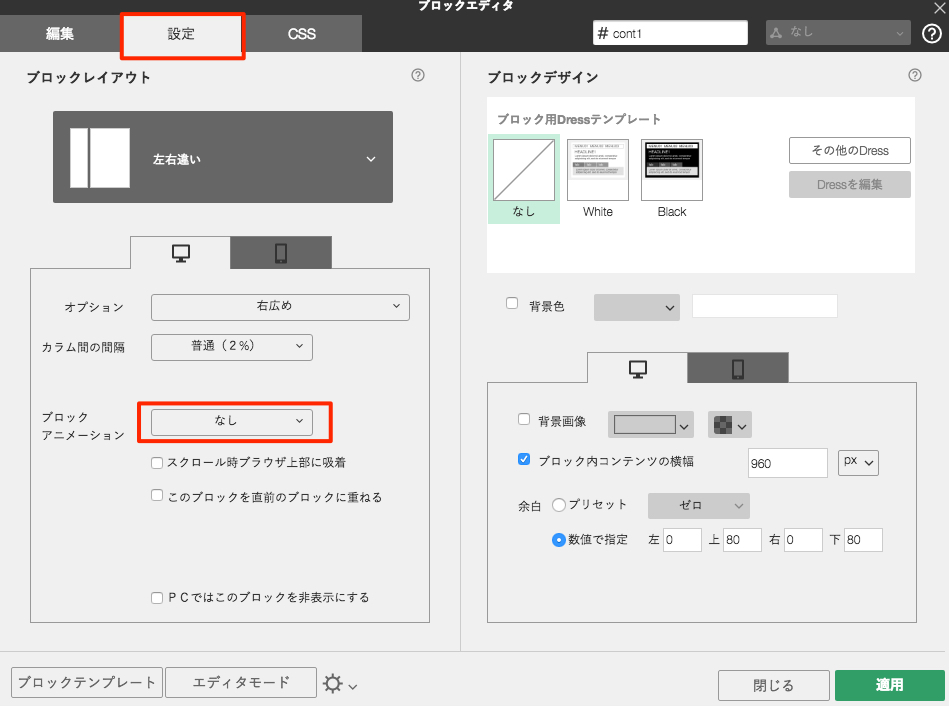Toggle the 背景色 checkbox

[512, 303]
